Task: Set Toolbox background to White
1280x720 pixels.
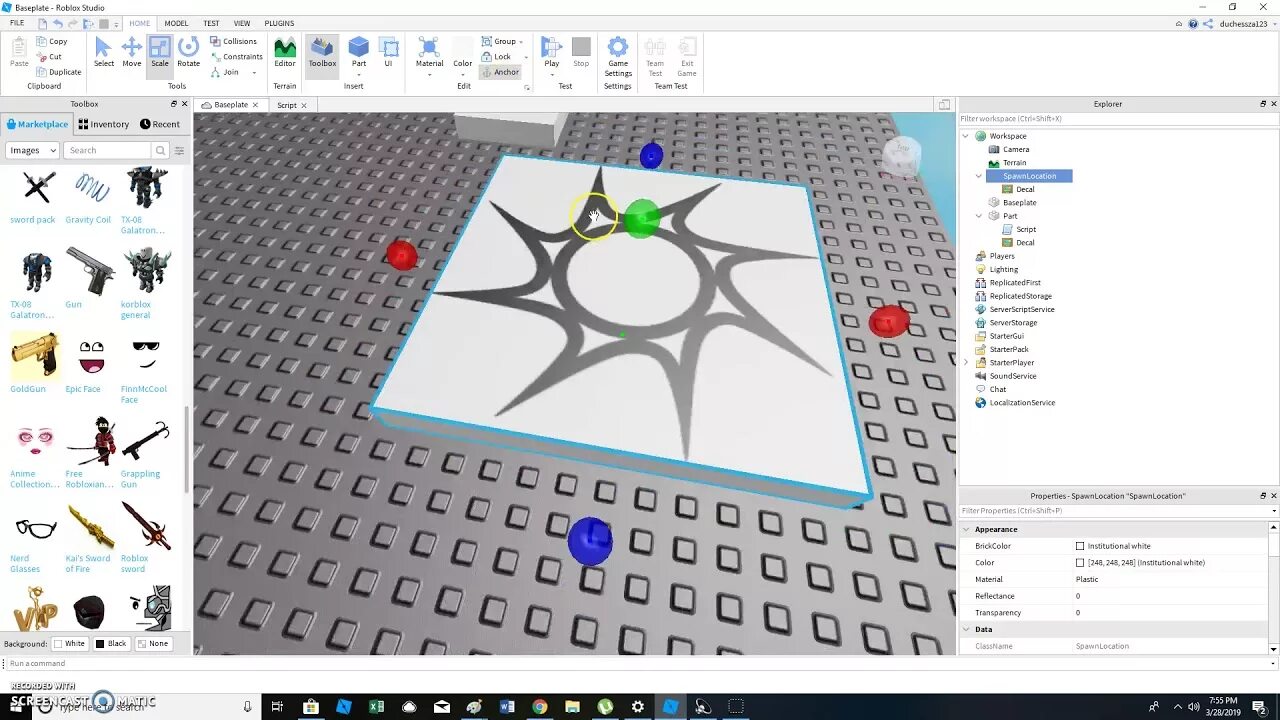Action: 70,643
